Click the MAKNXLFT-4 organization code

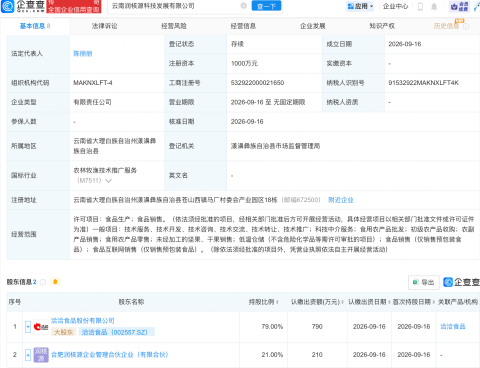click(x=93, y=83)
